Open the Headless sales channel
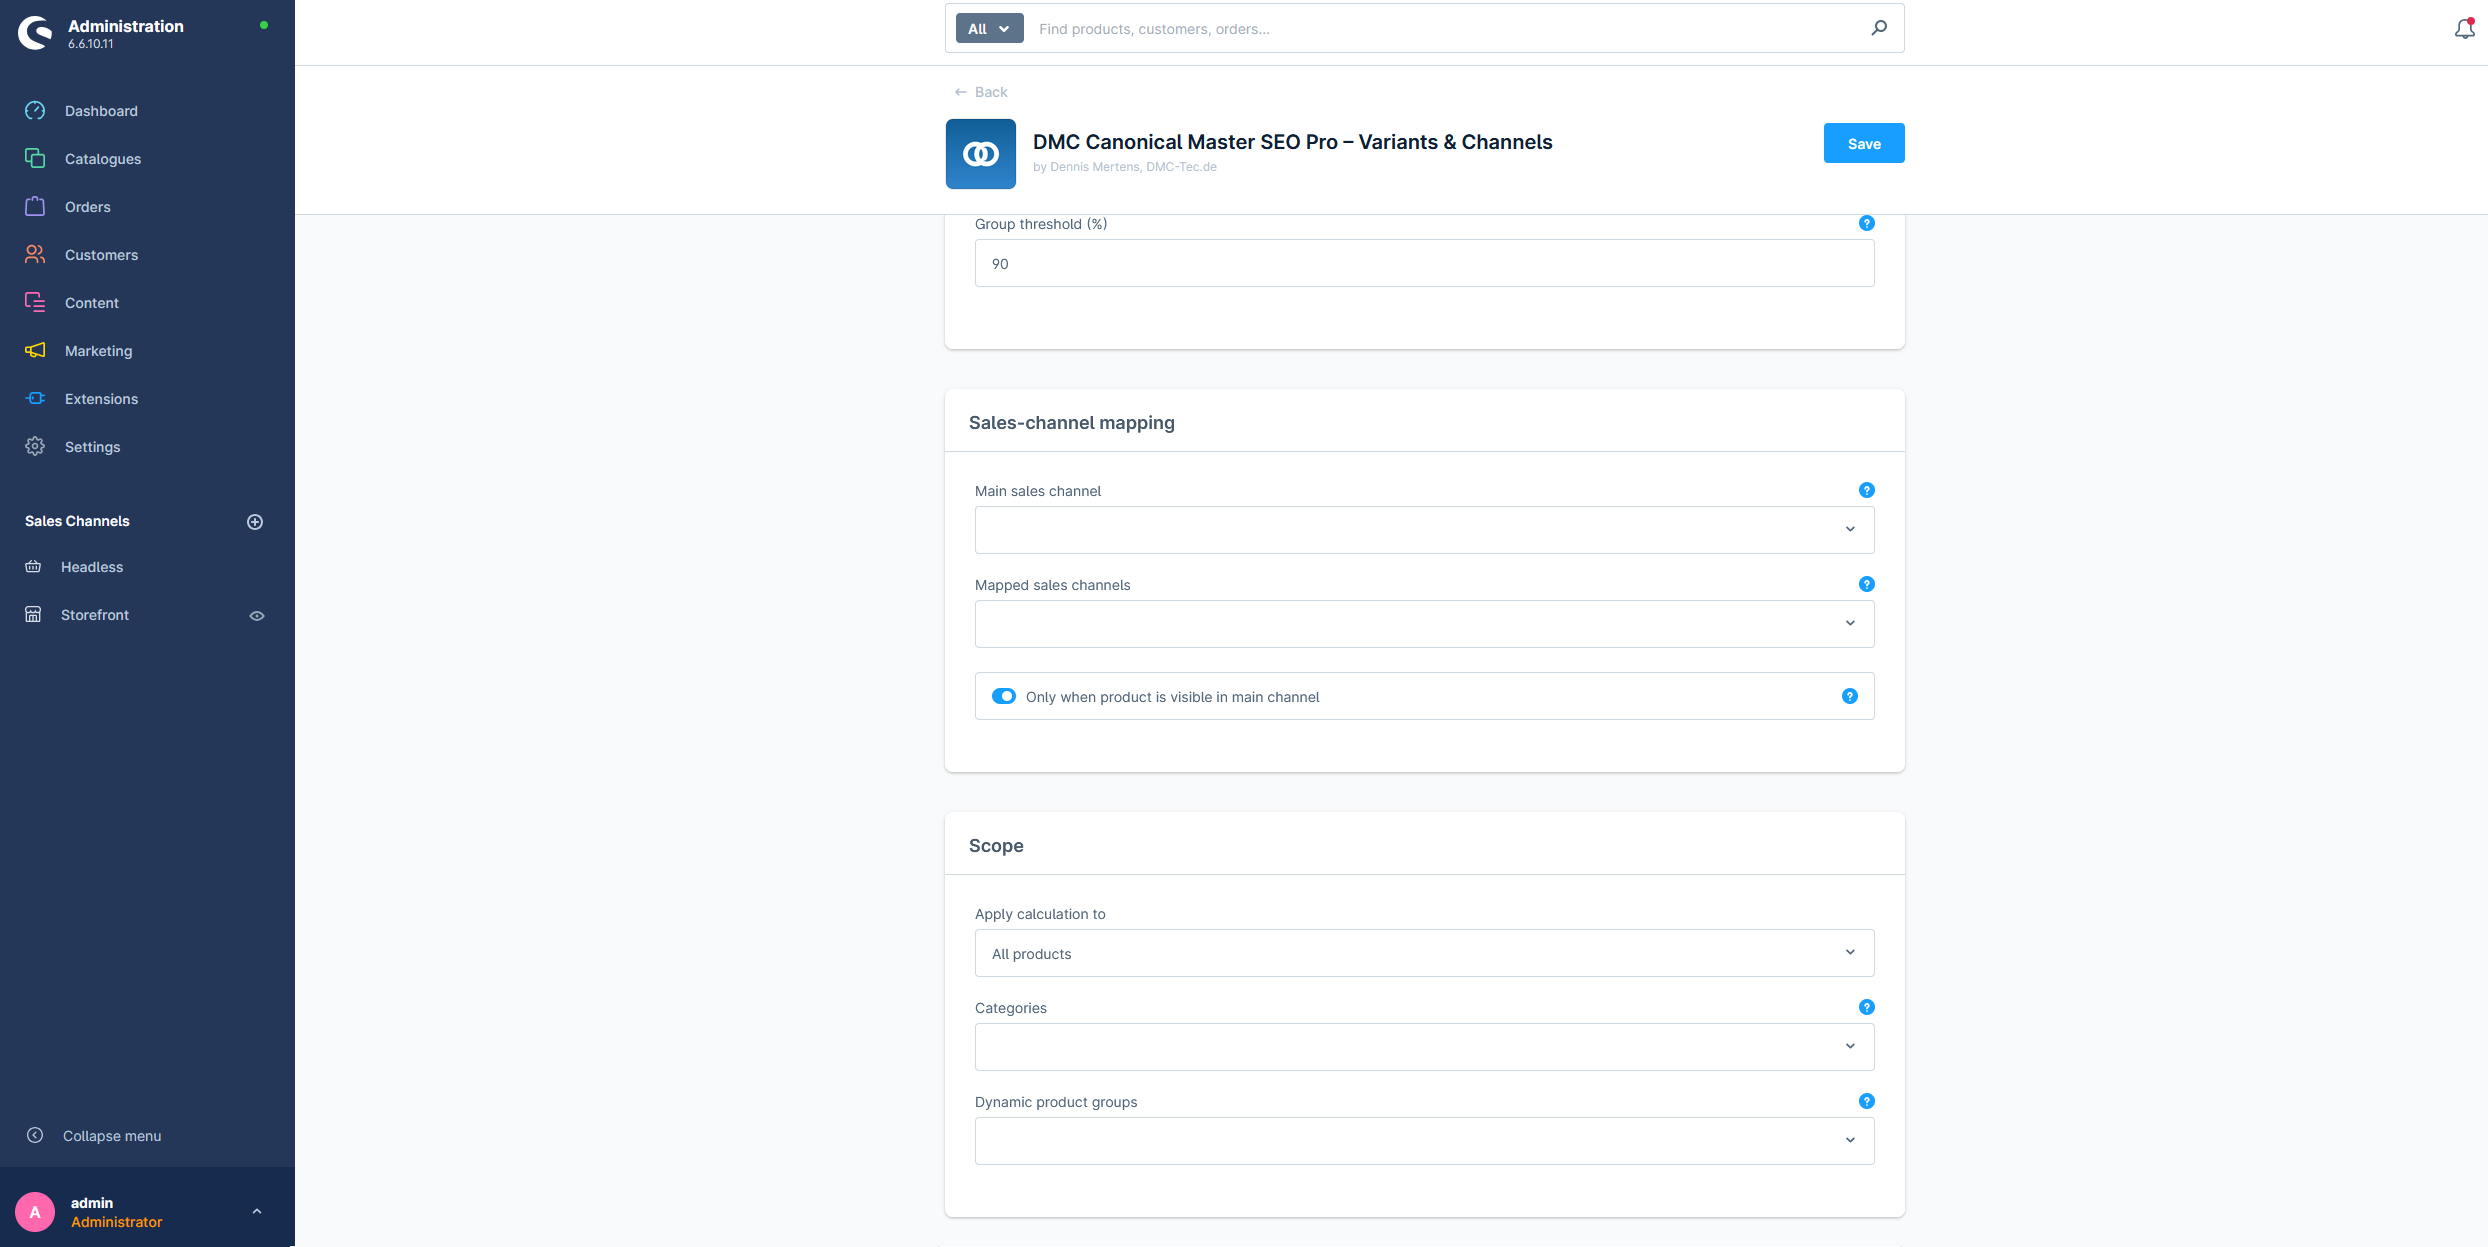 pyautogui.click(x=91, y=567)
